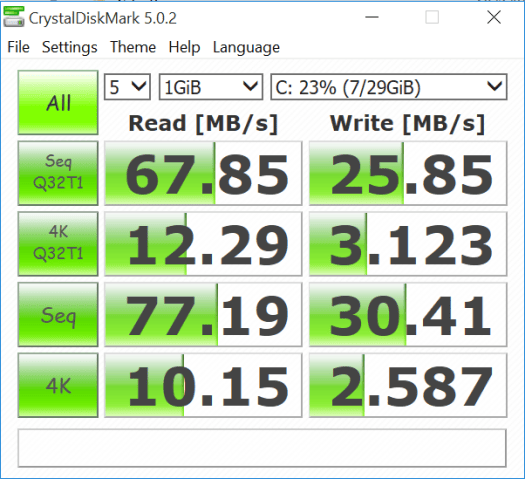Run all benchmarks with the All button

[x=58, y=102]
